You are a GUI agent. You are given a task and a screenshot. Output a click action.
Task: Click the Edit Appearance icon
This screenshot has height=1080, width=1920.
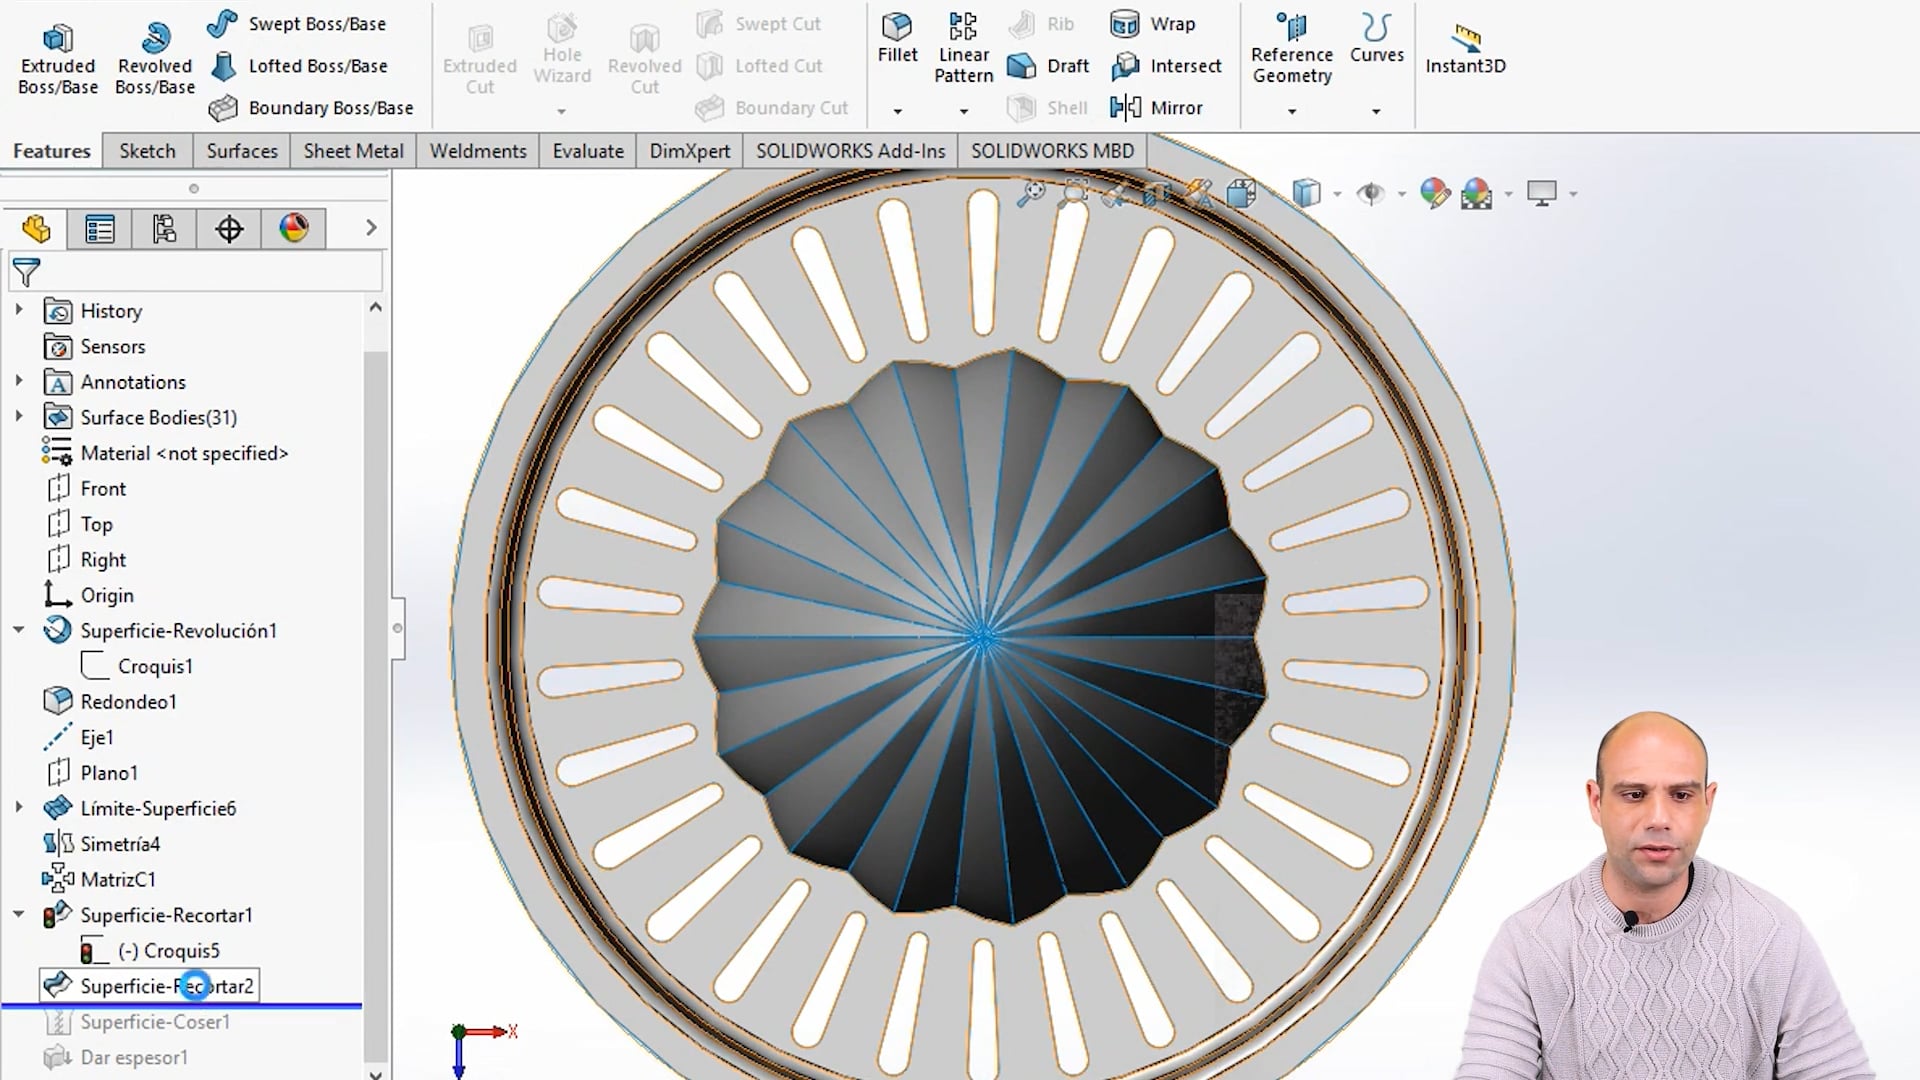pyautogui.click(x=1435, y=193)
